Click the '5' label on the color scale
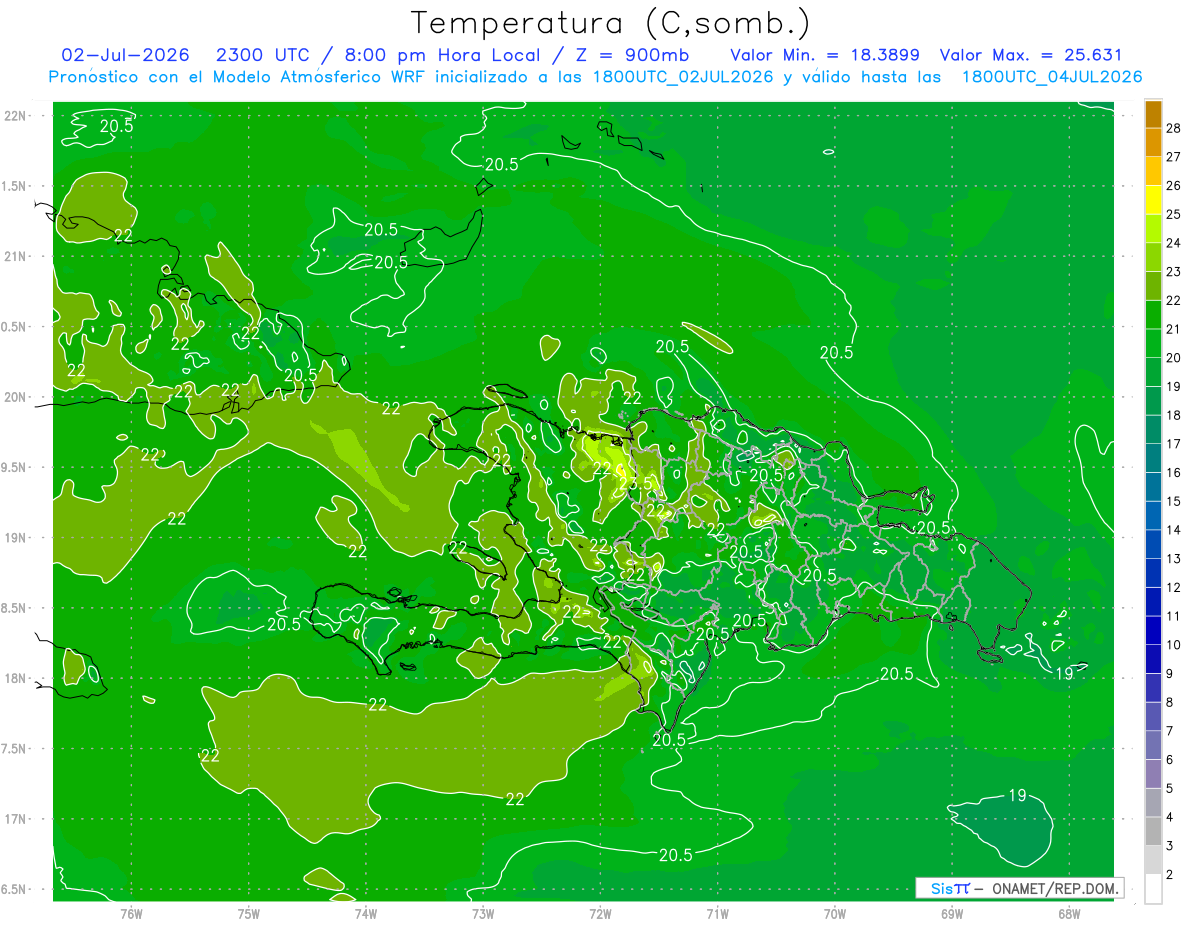Screen dimensions: 1200x927 pyautogui.click(x=1171, y=789)
